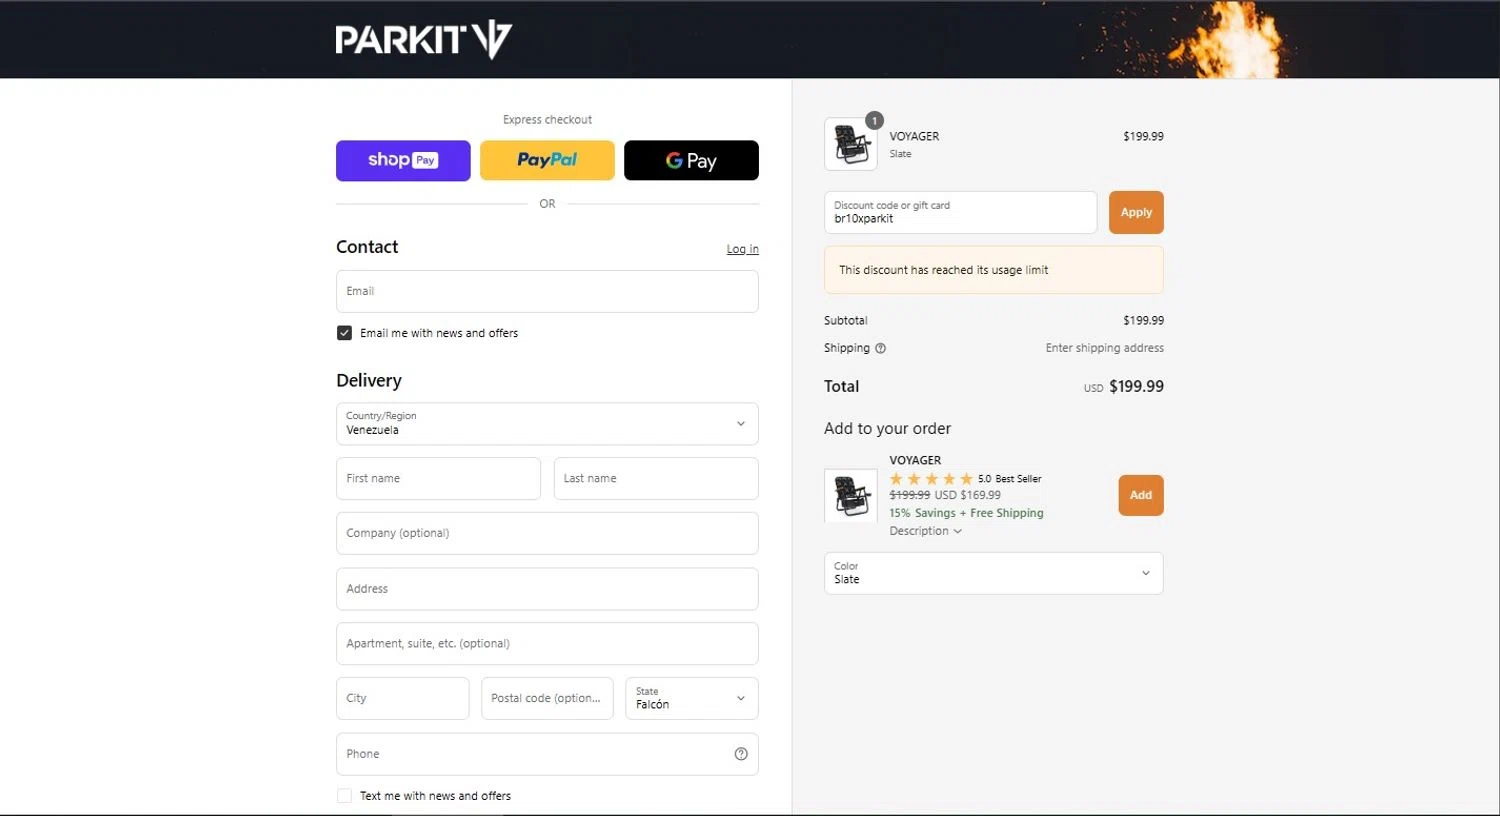Click the Total amount USD $199.99
This screenshot has height=816, width=1500.
pyautogui.click(x=1124, y=386)
